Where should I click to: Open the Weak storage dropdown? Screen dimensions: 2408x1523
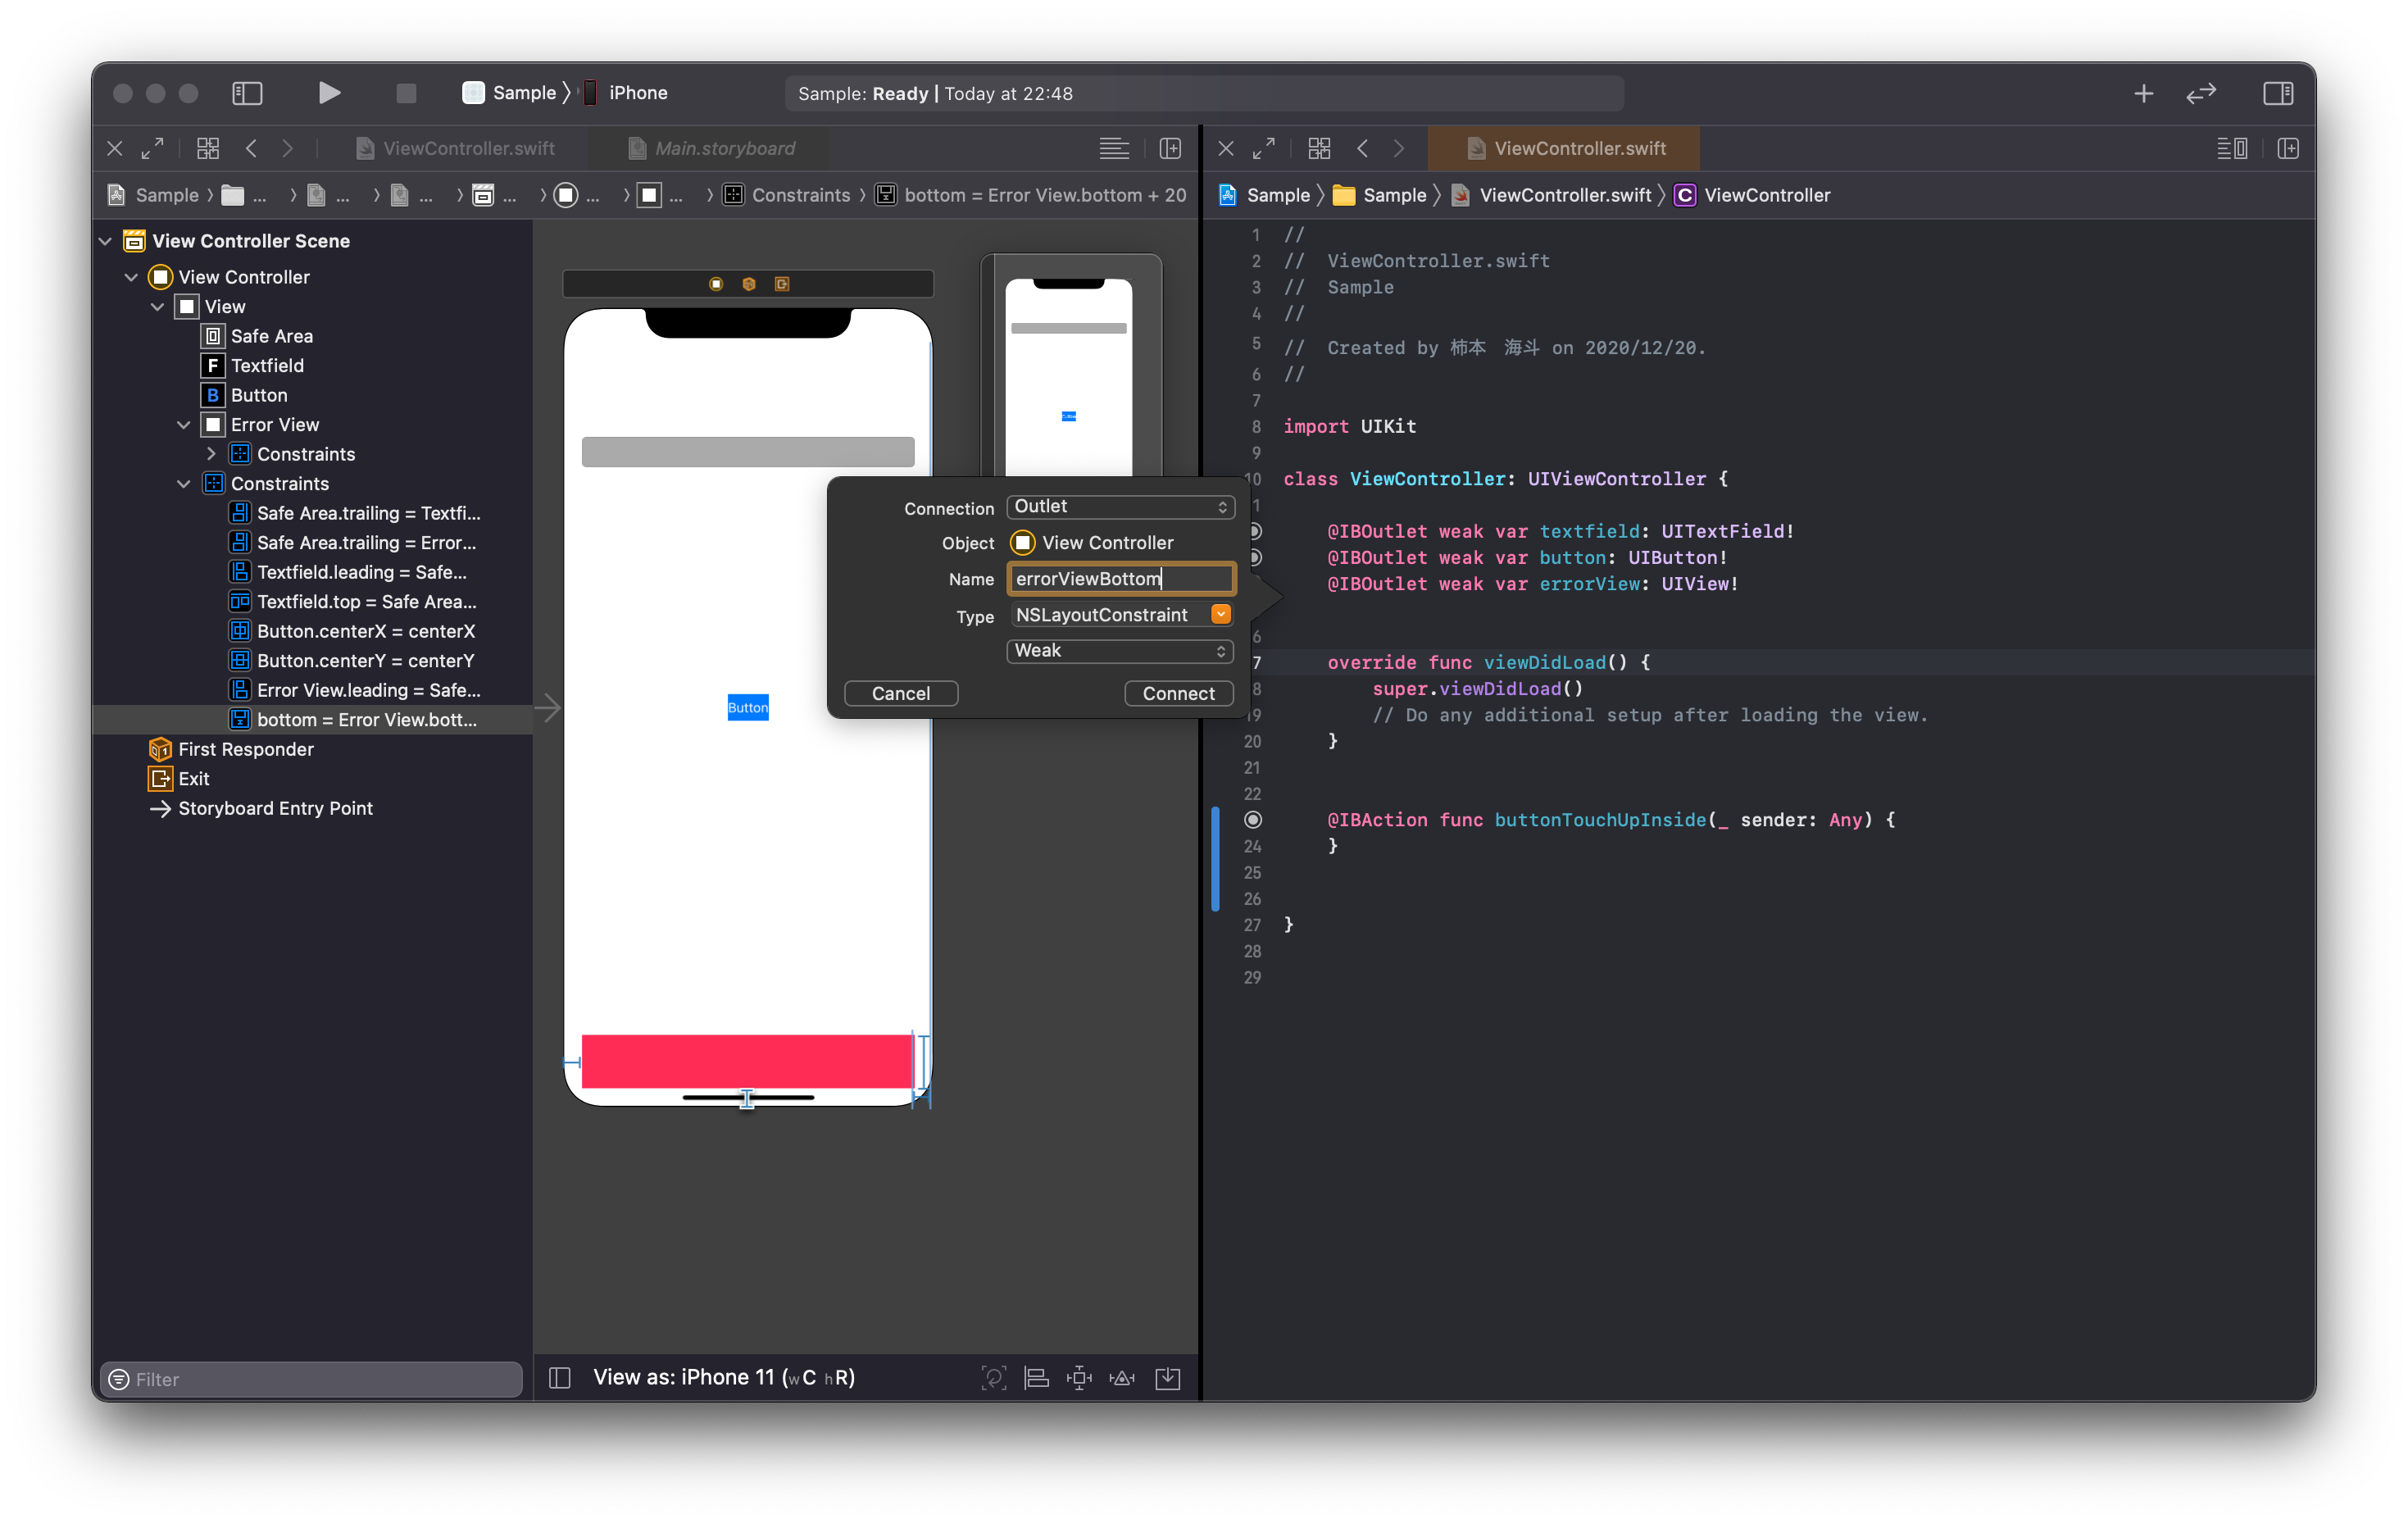1120,651
